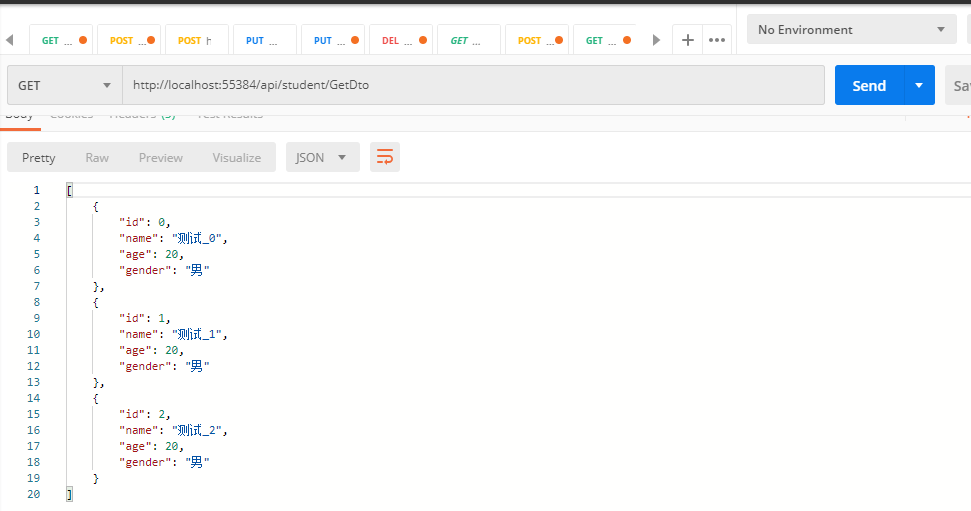
Task: Switch to Preview response view
Action: (161, 158)
